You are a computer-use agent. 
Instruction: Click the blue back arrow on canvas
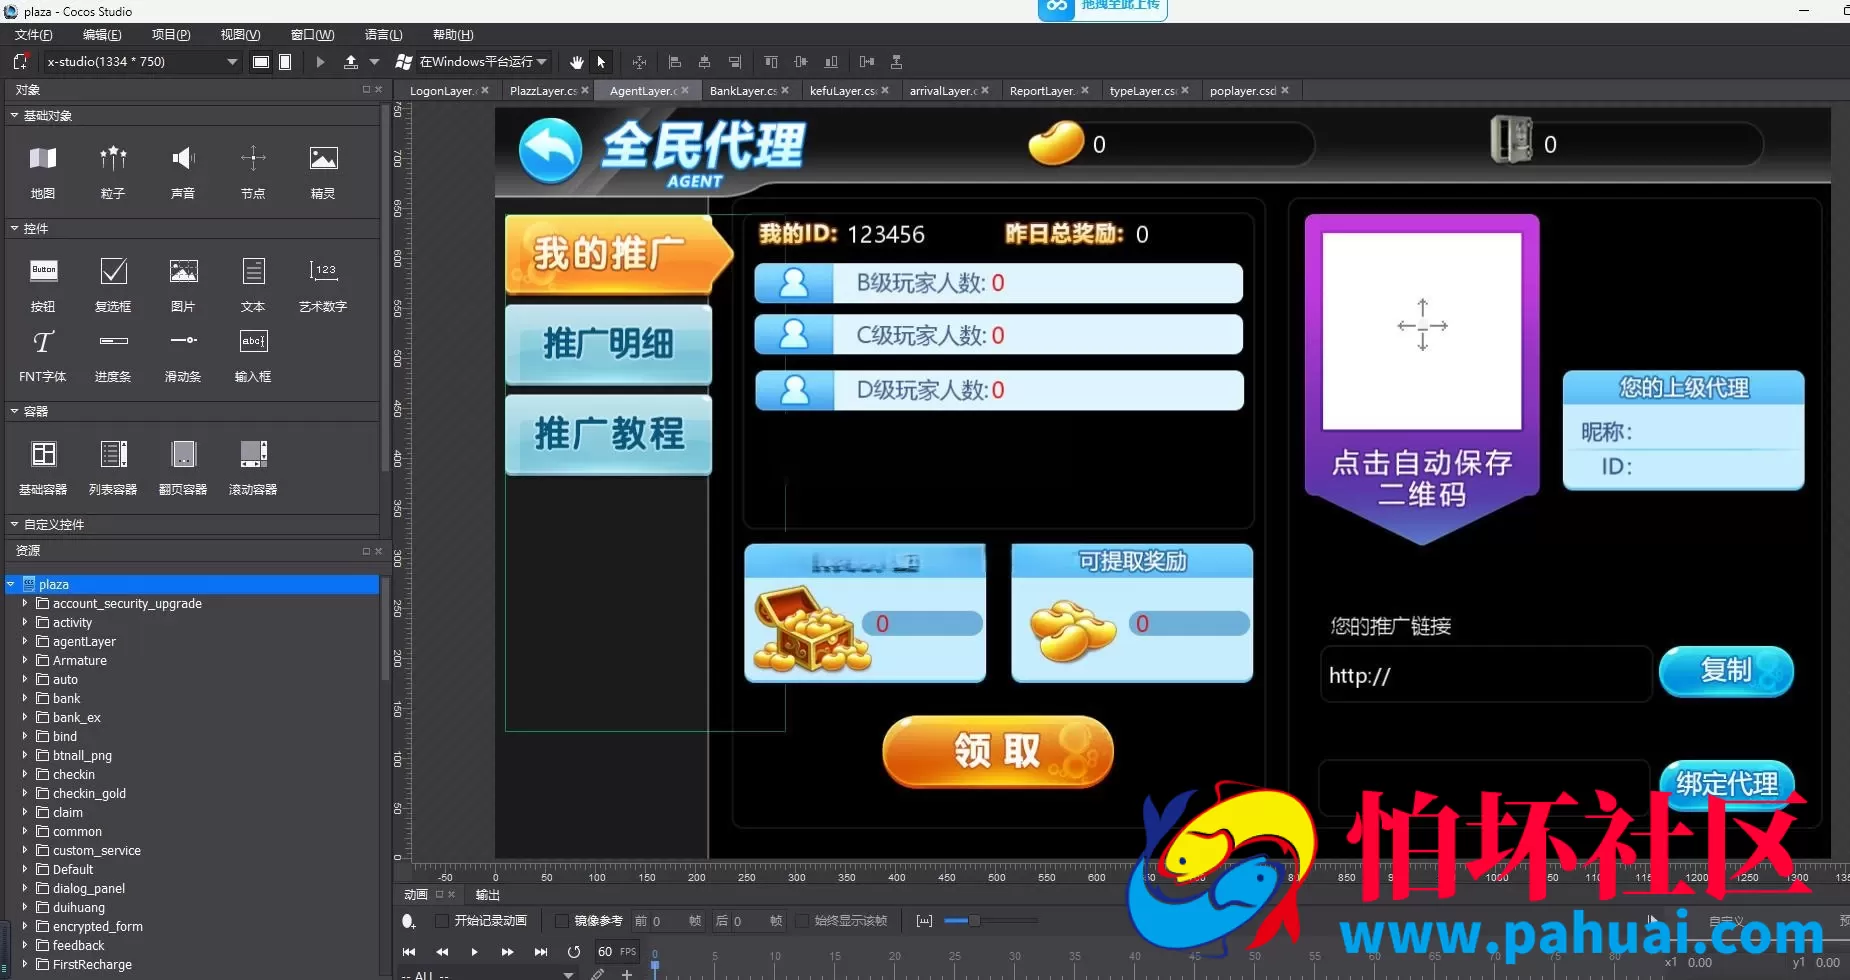click(x=550, y=150)
